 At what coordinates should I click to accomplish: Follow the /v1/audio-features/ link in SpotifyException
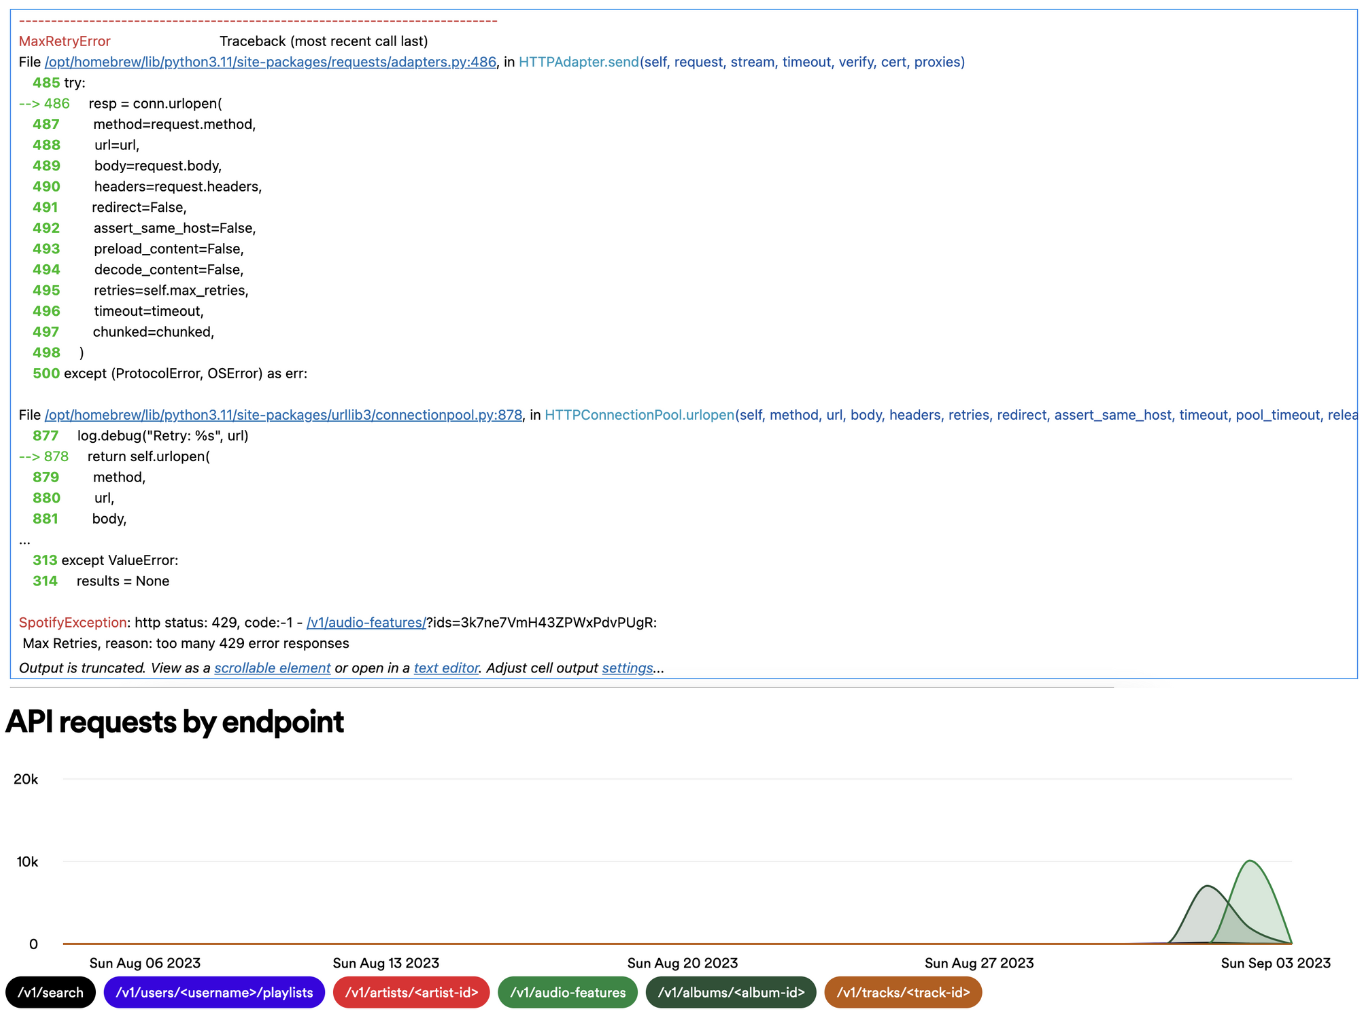point(366,622)
